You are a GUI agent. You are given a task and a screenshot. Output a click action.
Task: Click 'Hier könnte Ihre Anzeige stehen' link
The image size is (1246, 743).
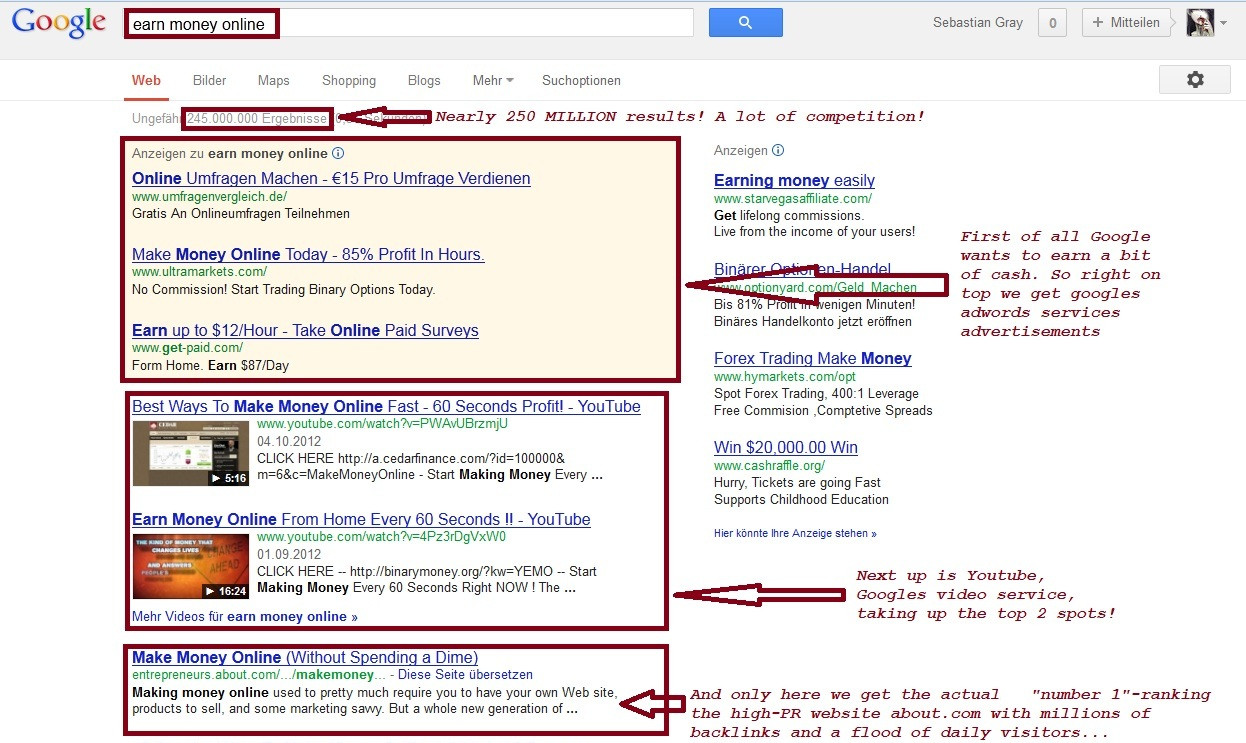[x=795, y=534]
